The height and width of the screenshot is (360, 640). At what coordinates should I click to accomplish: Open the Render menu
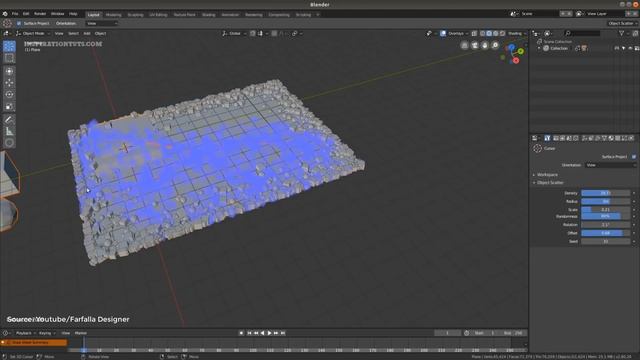tap(40, 14)
